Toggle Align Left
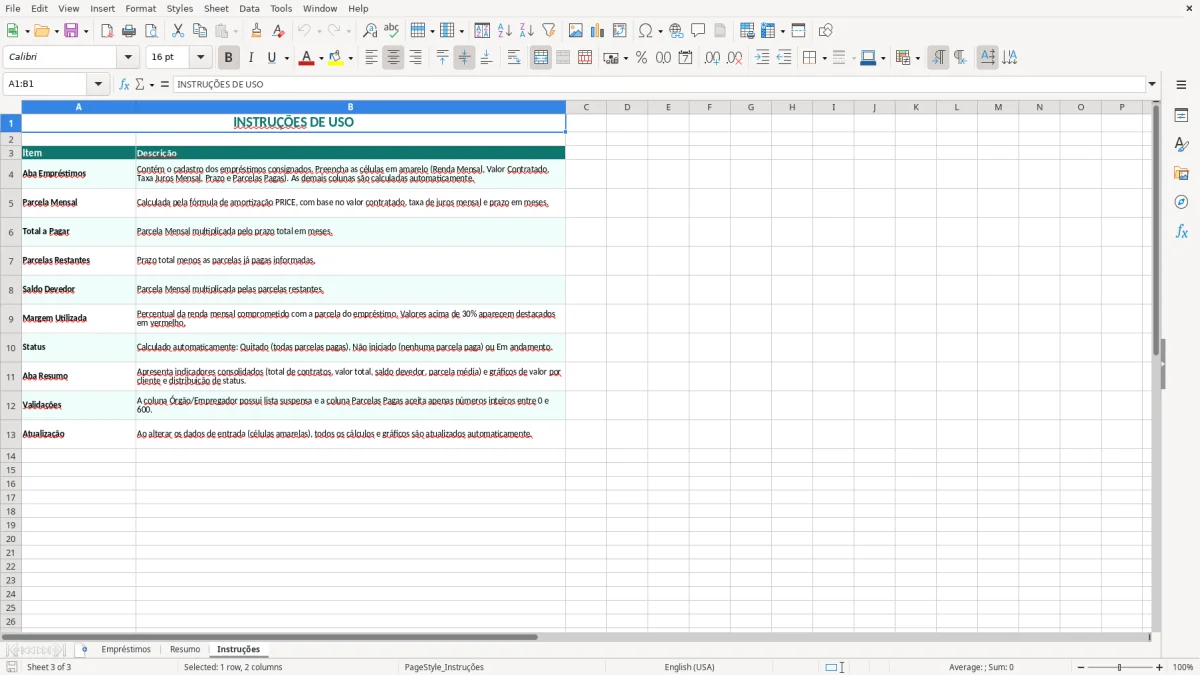The width and height of the screenshot is (1200, 675). pos(371,58)
